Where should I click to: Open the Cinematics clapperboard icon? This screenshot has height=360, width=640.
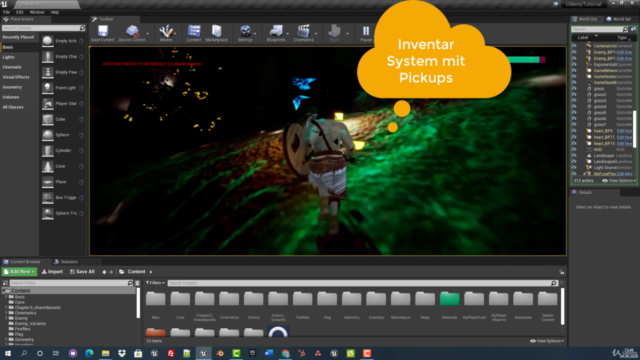click(x=303, y=31)
